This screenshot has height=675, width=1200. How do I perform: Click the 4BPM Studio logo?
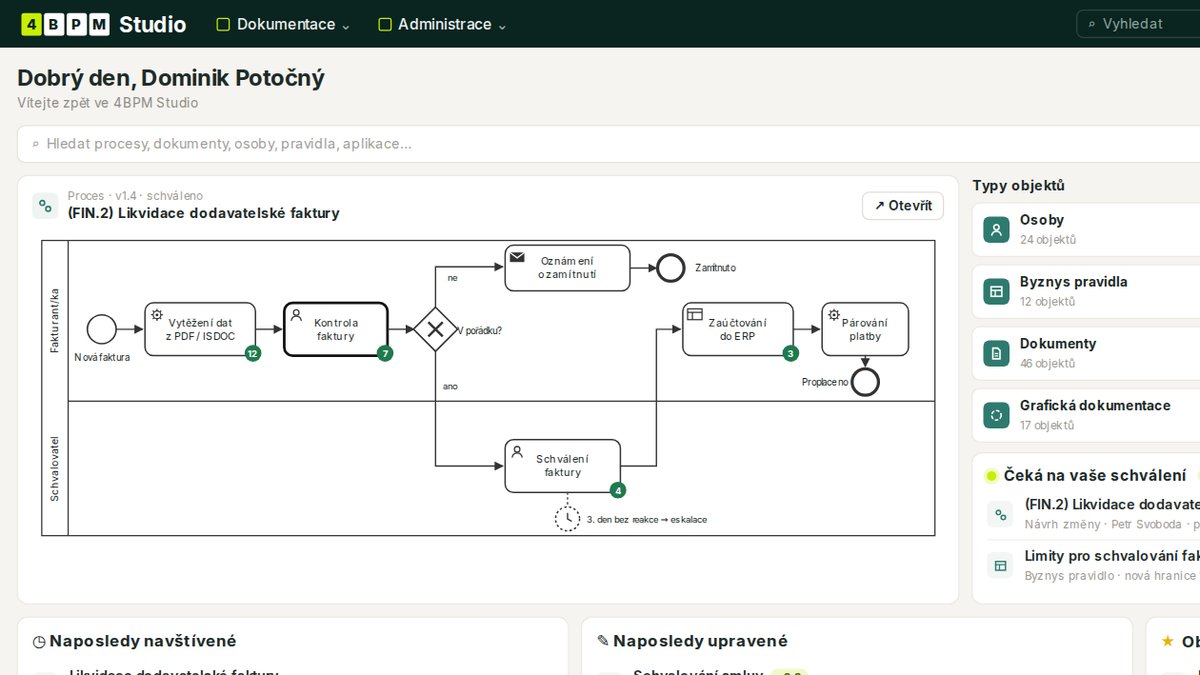coord(104,24)
